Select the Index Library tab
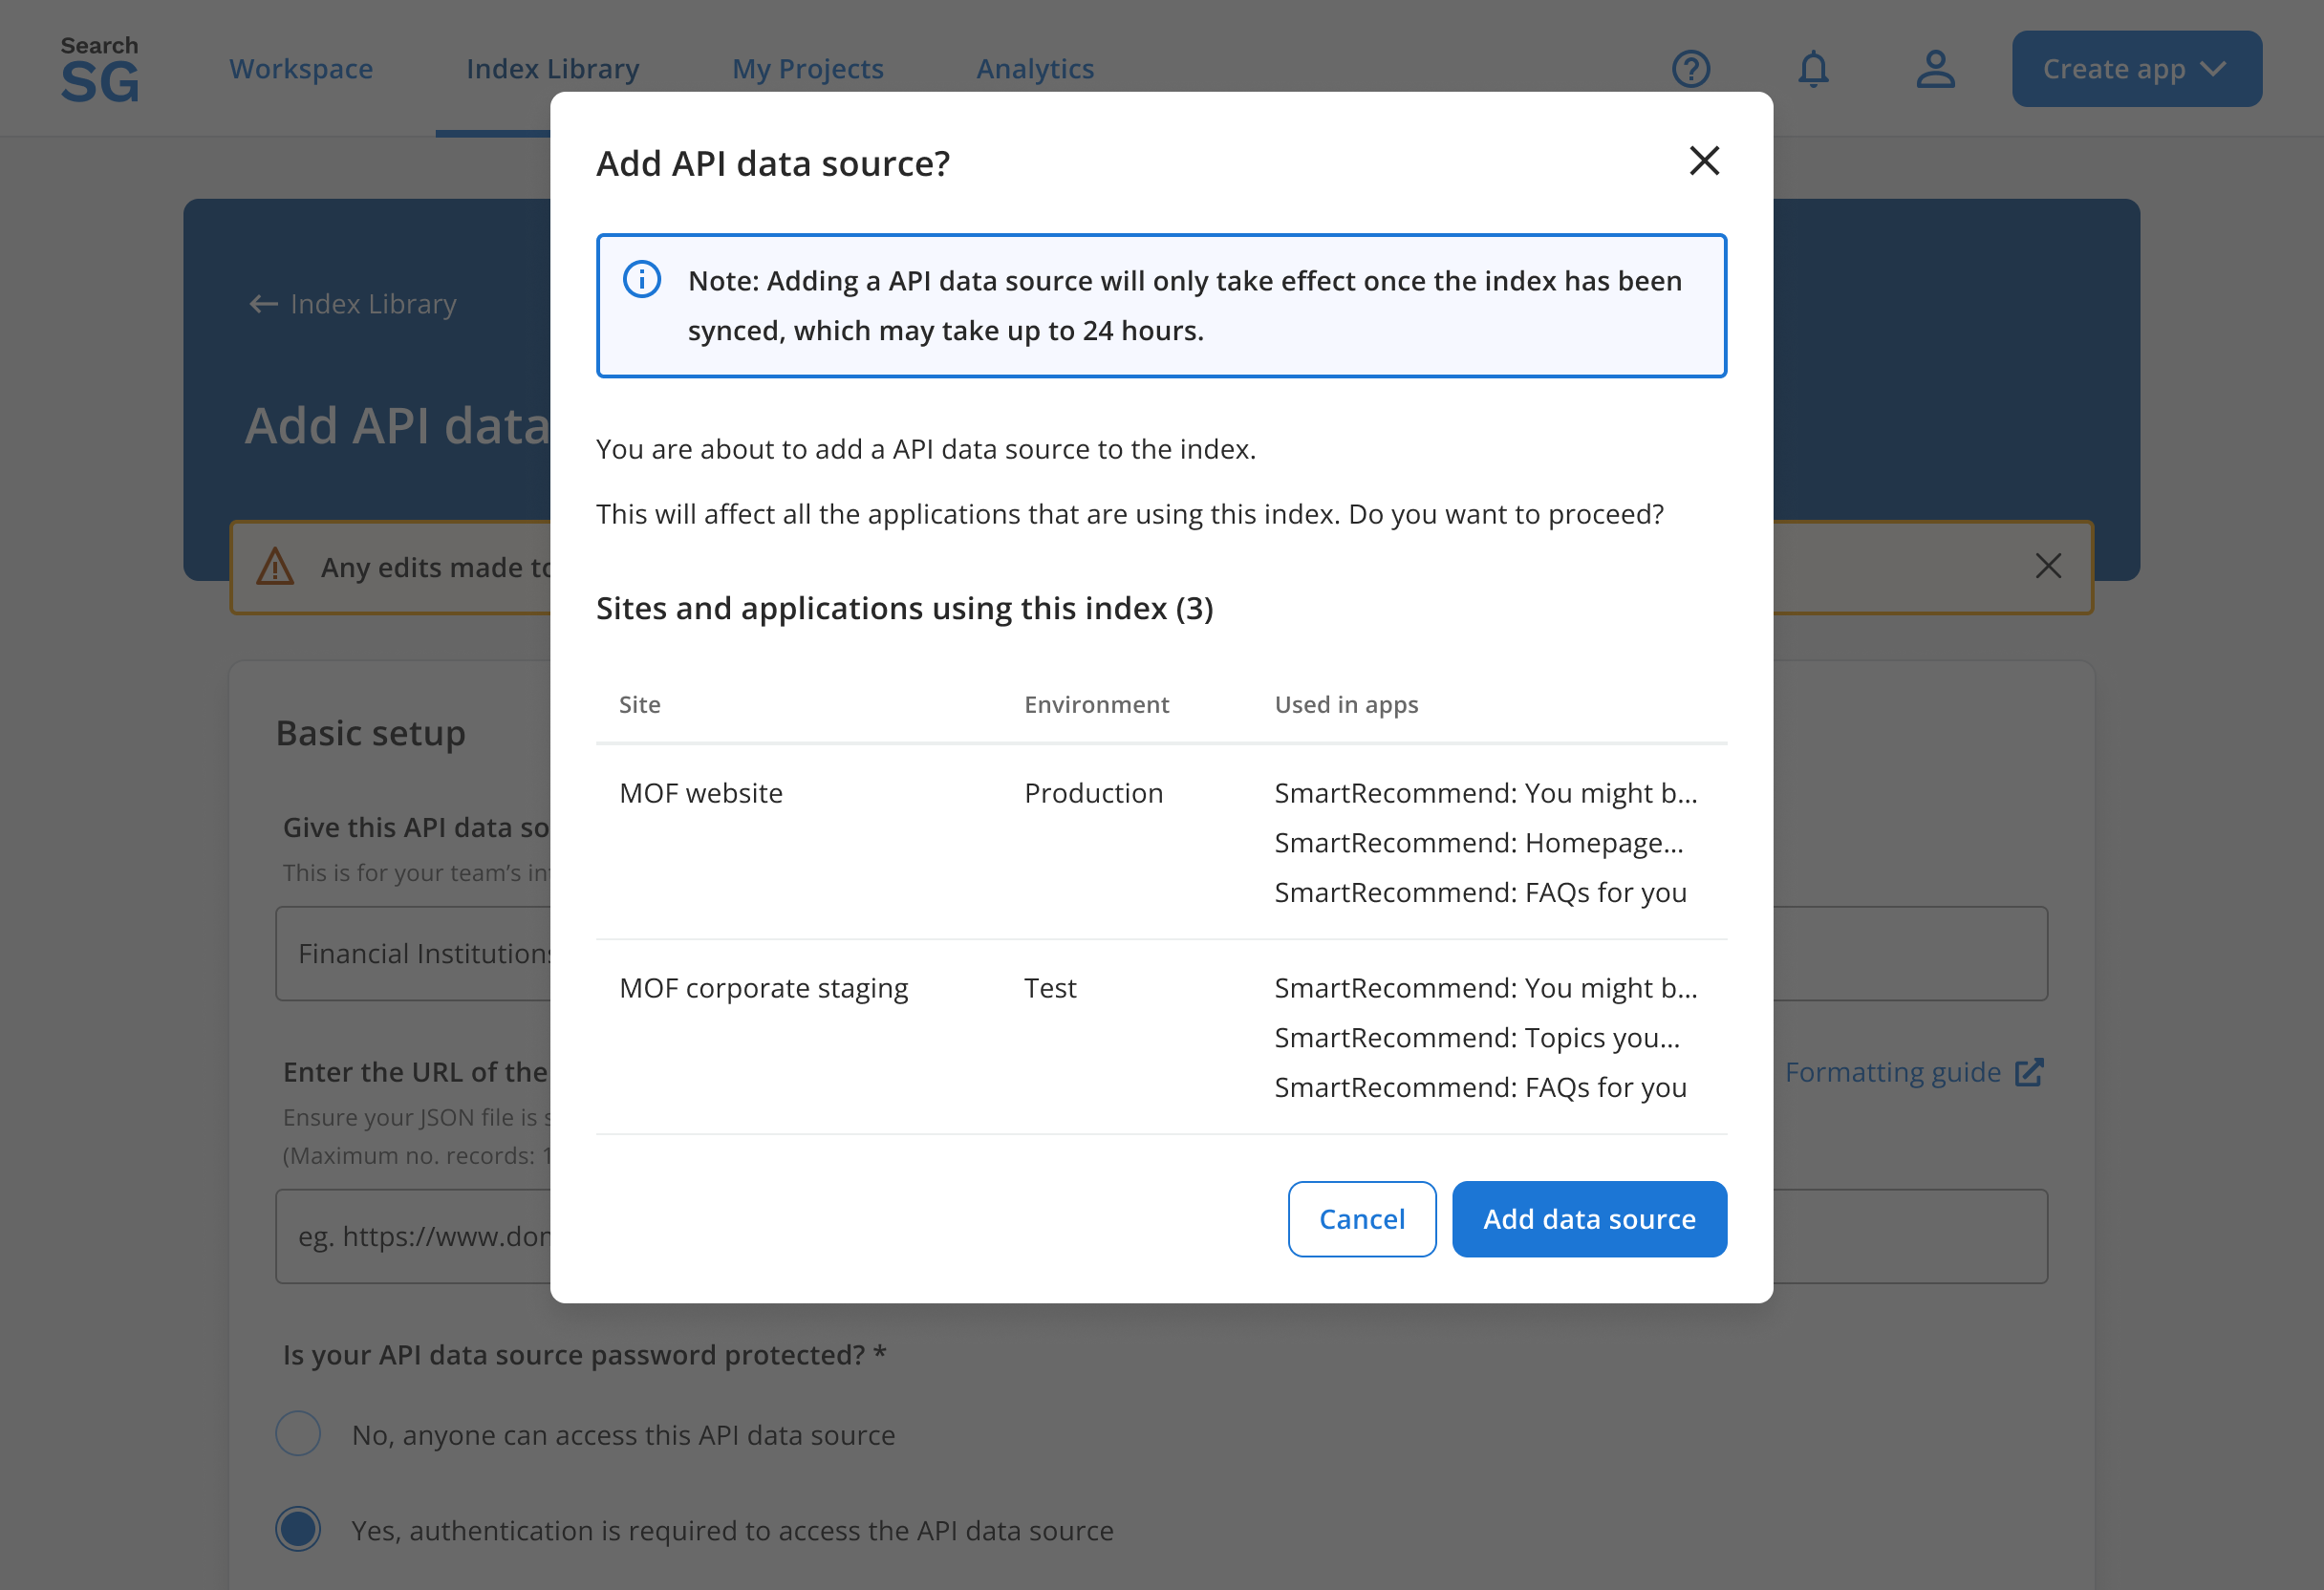Image resolution: width=2324 pixels, height=1590 pixels. (x=552, y=68)
